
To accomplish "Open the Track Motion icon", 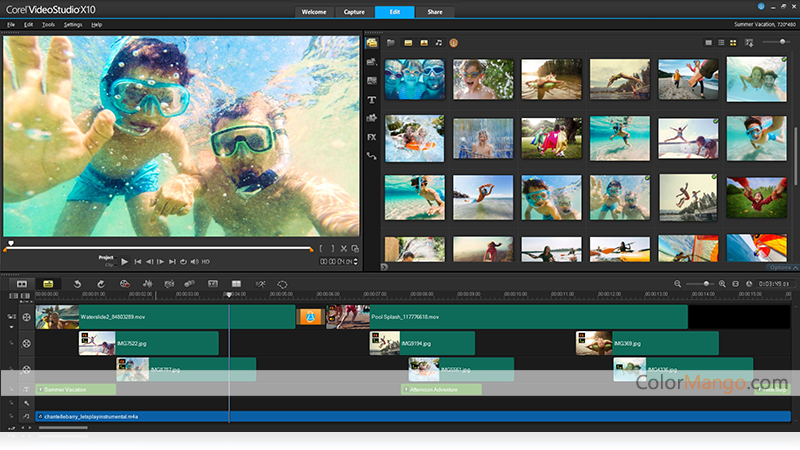I will tap(189, 284).
